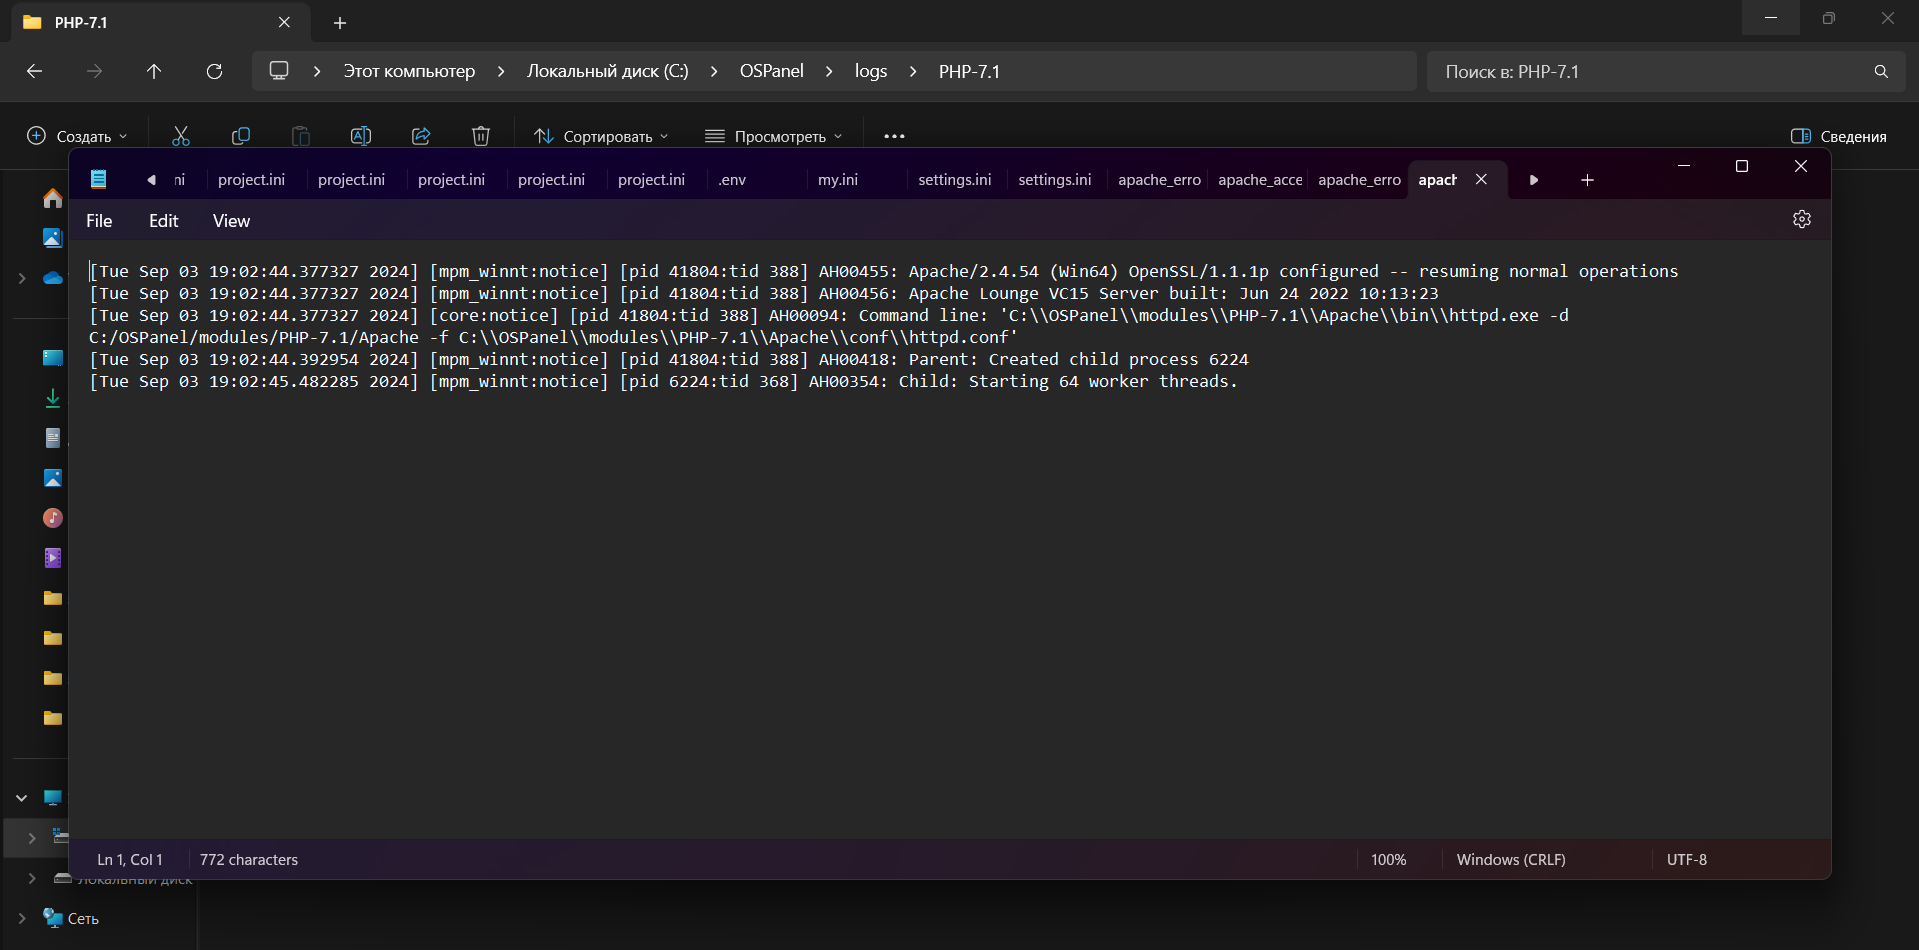Click the Notepad app icon in title bar
Screen dimensions: 1919x950
98,179
